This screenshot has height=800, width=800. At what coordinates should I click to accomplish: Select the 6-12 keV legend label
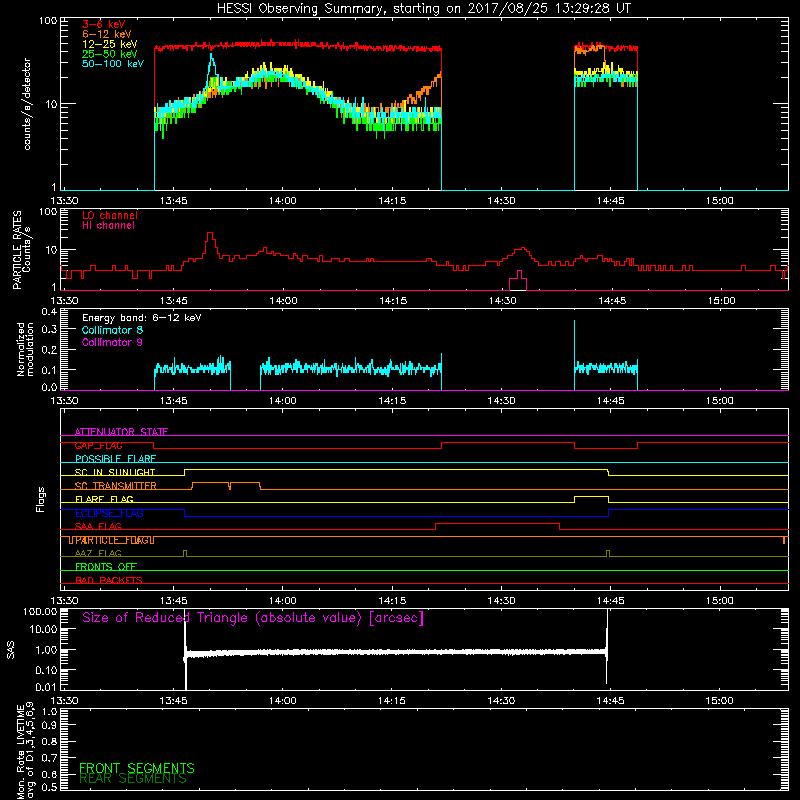pyautogui.click(x=107, y=34)
